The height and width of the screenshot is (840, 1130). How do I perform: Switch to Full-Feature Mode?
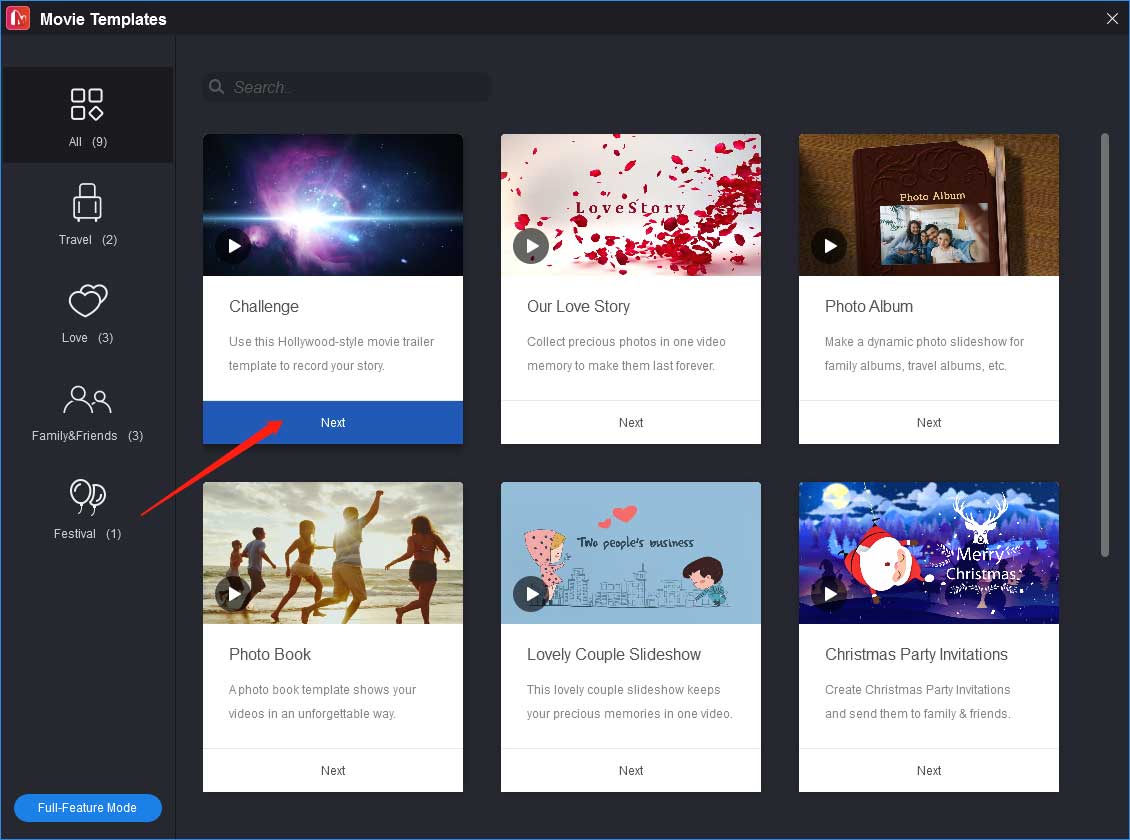coord(87,808)
